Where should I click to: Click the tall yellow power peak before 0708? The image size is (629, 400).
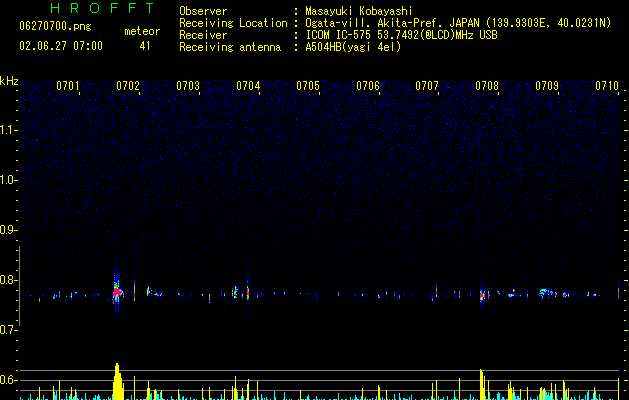482,384
